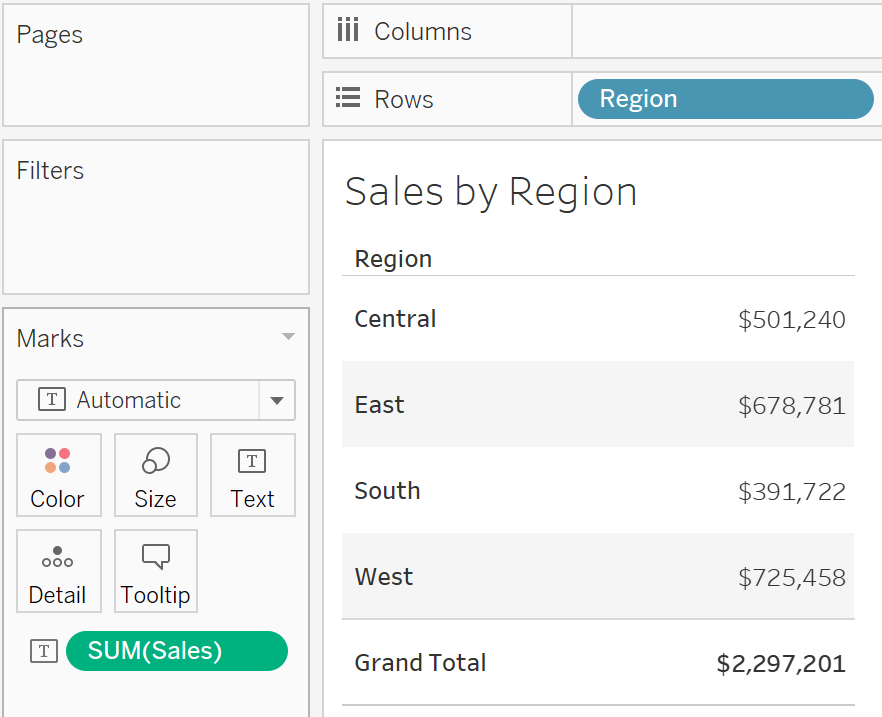
Task: Click the Grand Total row label
Action: (x=420, y=663)
